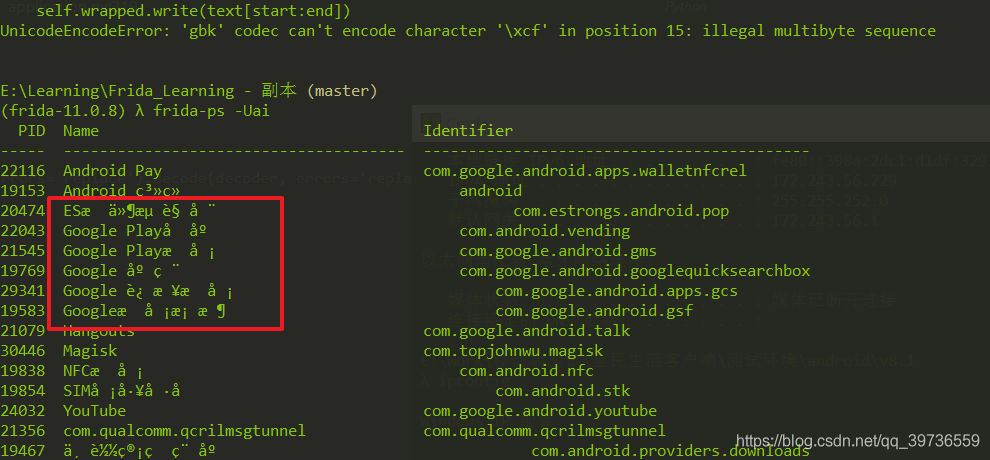This screenshot has height=460, width=990.
Task: Select PID 29341
Action: (x=23, y=291)
